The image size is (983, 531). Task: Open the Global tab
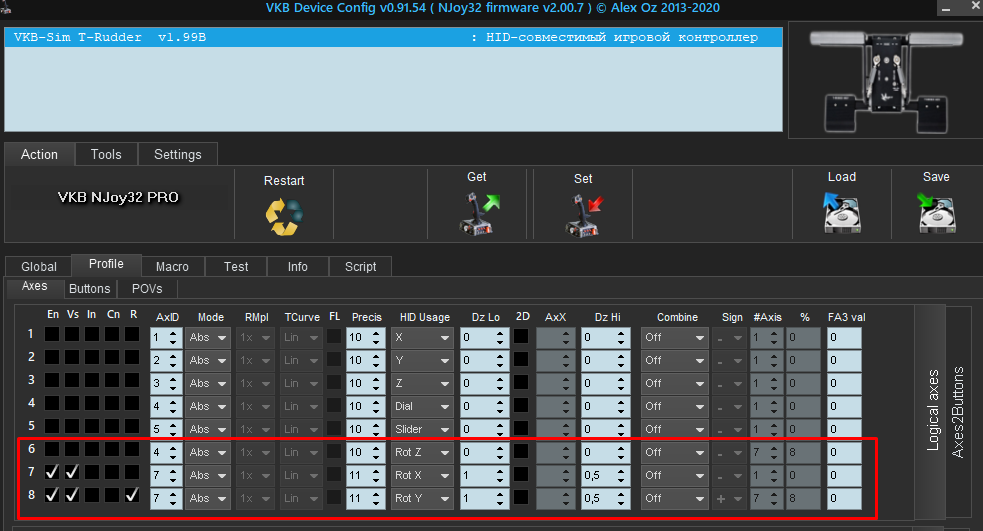pos(39,266)
